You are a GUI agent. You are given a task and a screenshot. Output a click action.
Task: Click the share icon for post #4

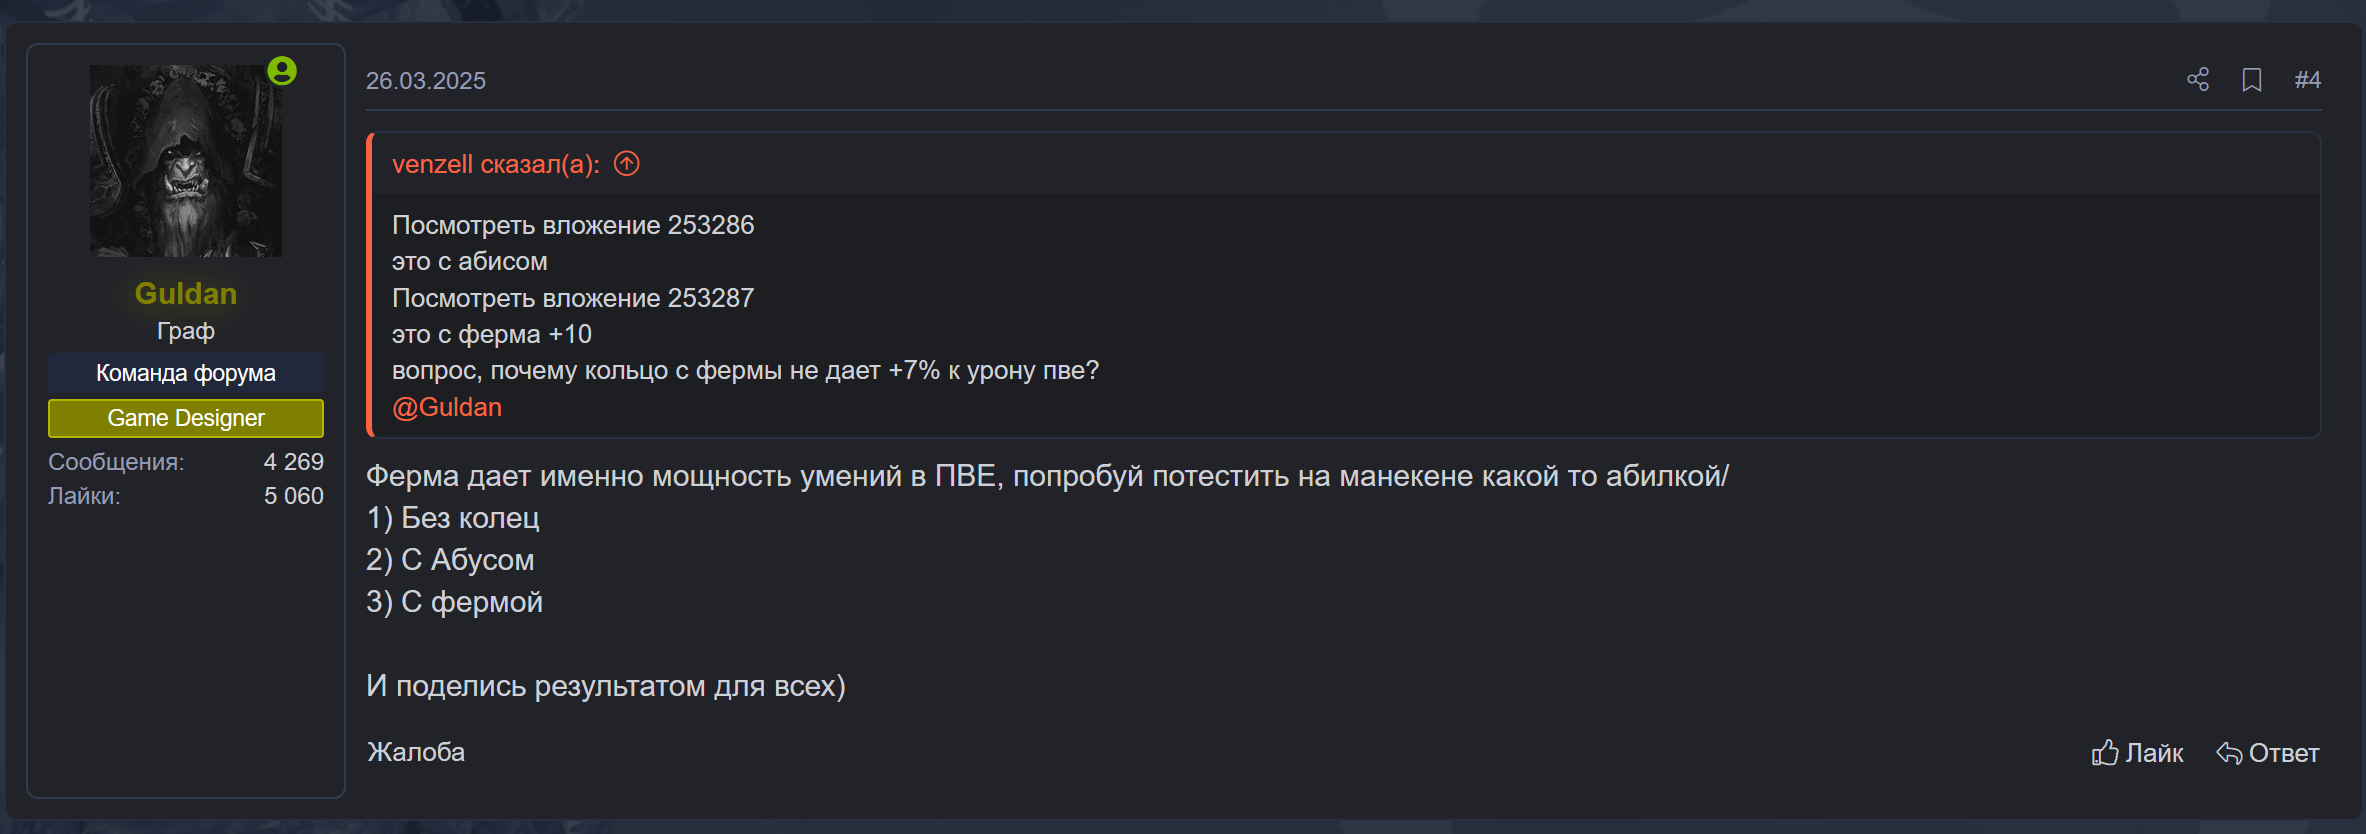2199,80
